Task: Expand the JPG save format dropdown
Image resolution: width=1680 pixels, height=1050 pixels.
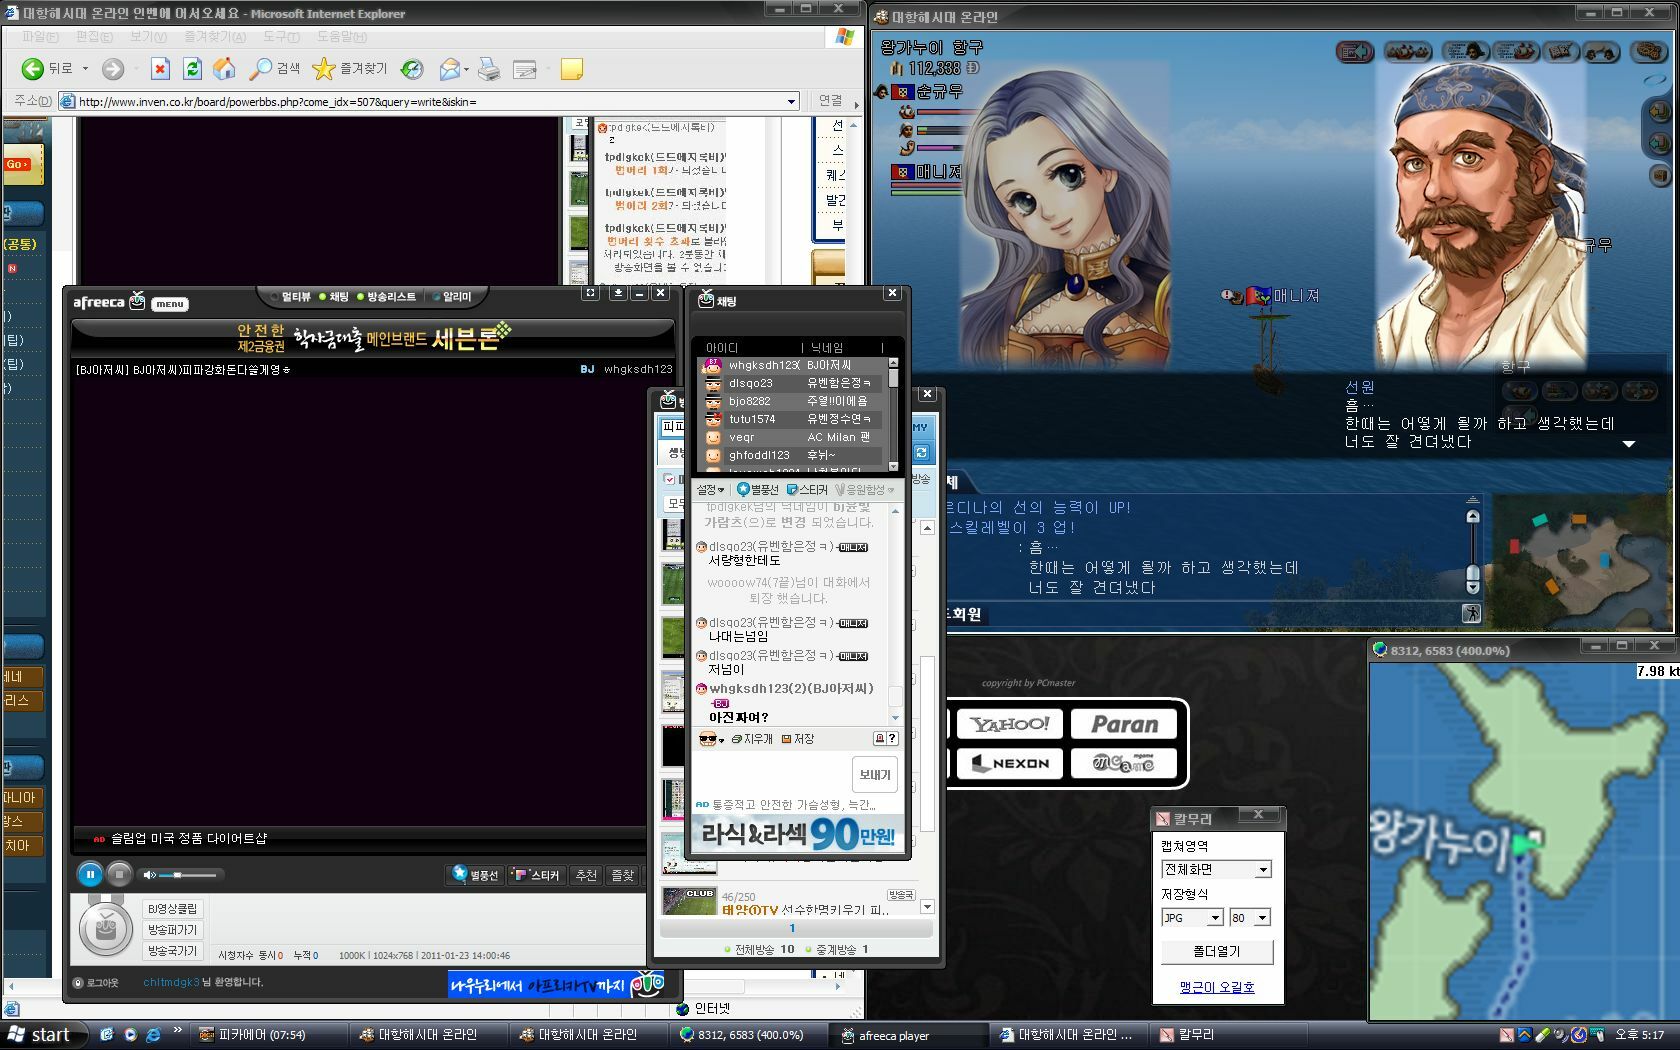Action: pyautogui.click(x=1214, y=918)
